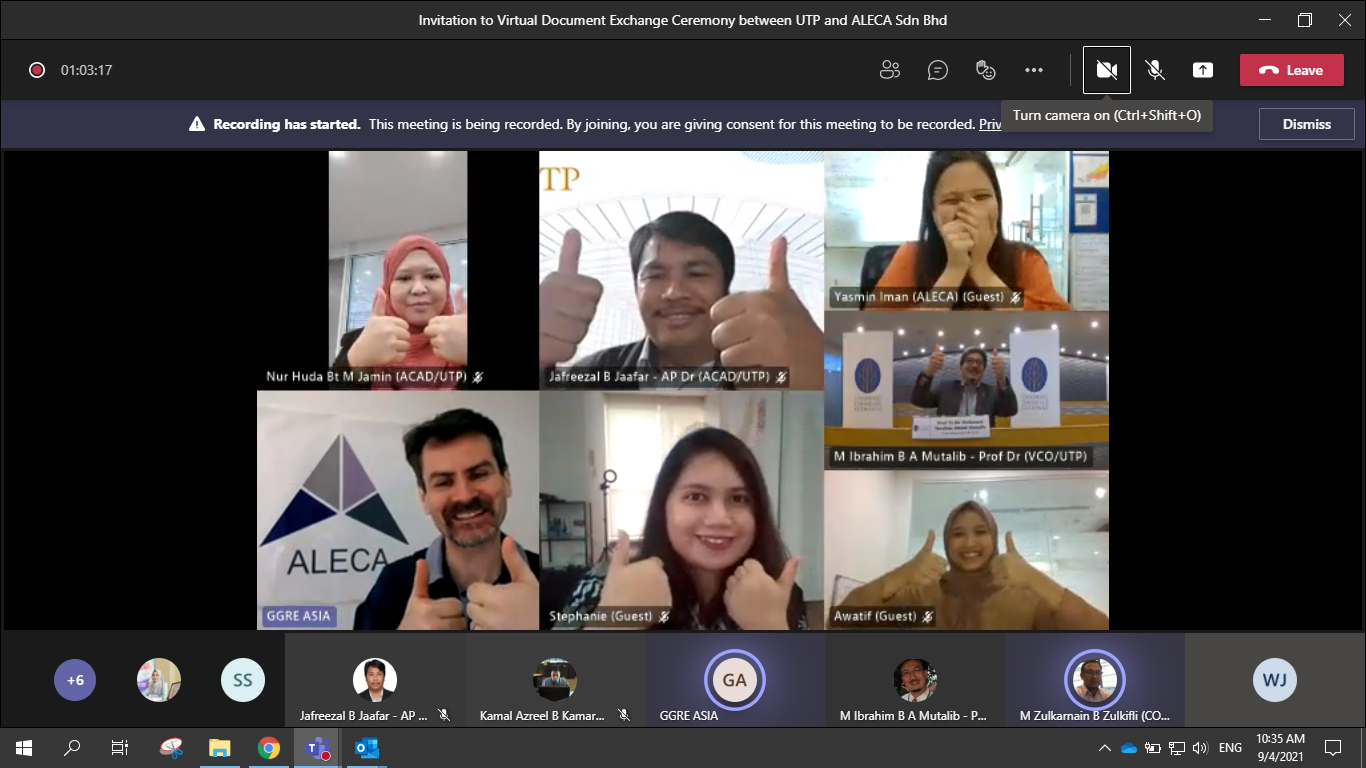This screenshot has height=768, width=1366.
Task: Click the recording warning triangle icon
Action: click(x=197, y=124)
